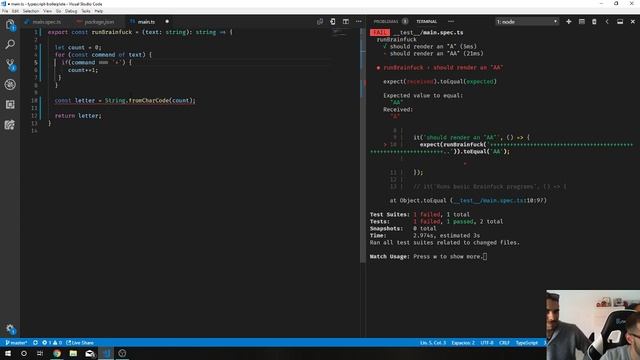Open __test__/main.spec.ts:10:97 link in terminal
640x360 pixels.
[x=500, y=200]
